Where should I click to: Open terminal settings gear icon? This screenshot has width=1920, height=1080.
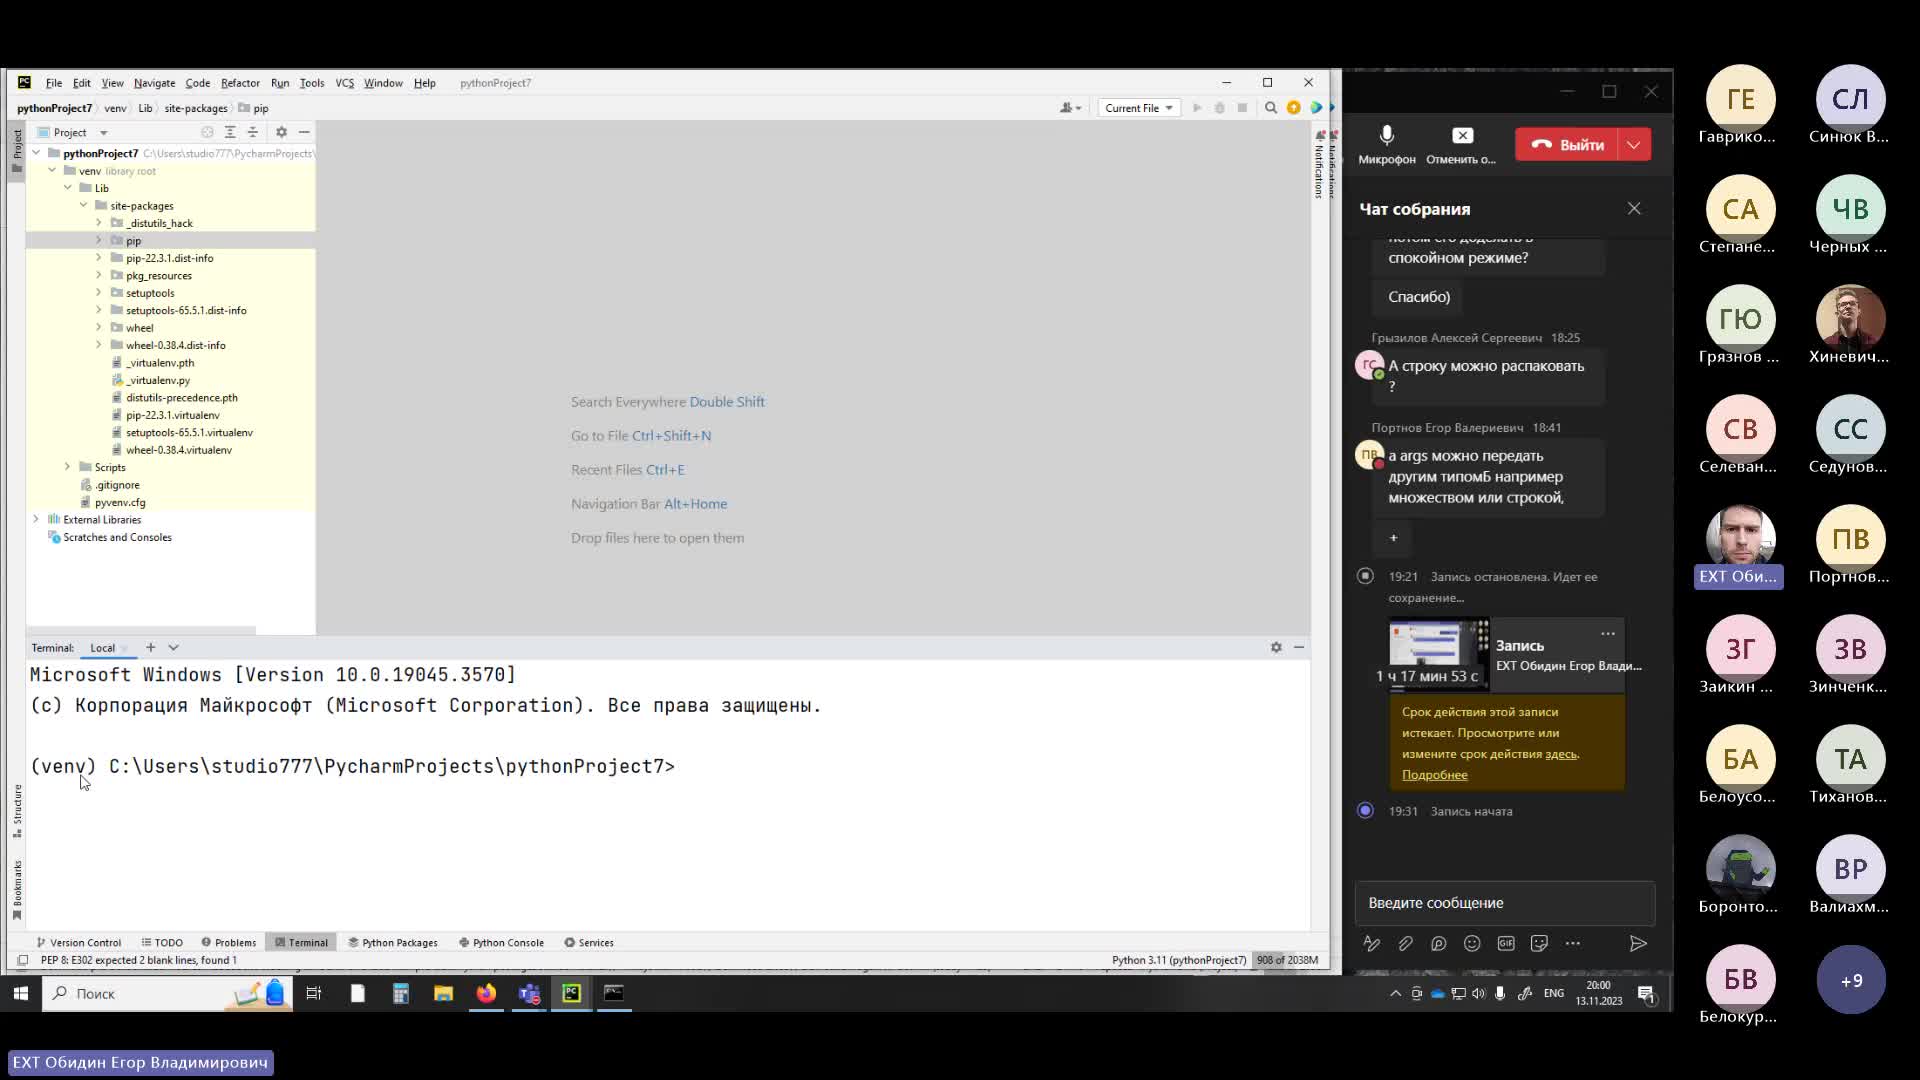click(1276, 648)
